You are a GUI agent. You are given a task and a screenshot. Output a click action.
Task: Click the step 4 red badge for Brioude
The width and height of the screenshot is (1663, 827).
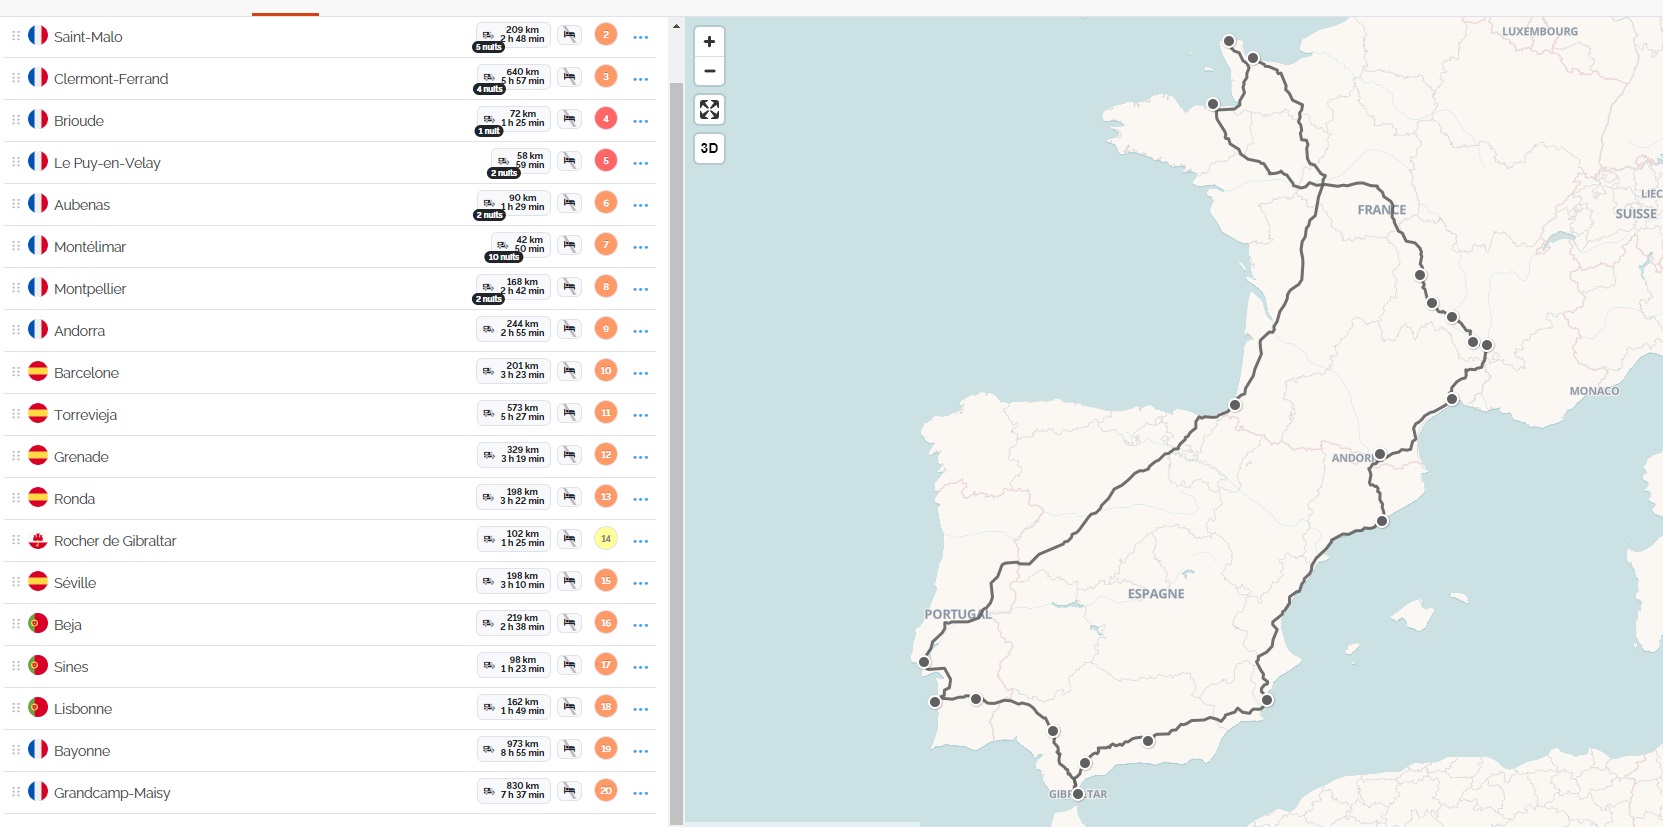(605, 119)
